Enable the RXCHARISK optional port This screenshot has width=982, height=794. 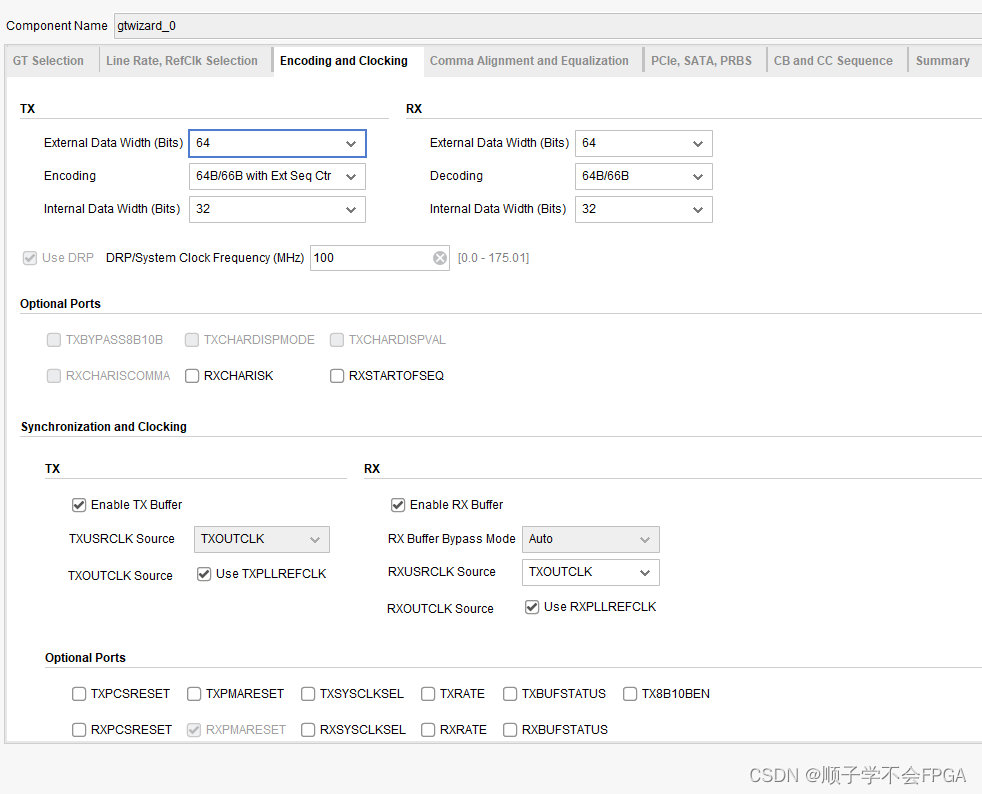coord(192,376)
